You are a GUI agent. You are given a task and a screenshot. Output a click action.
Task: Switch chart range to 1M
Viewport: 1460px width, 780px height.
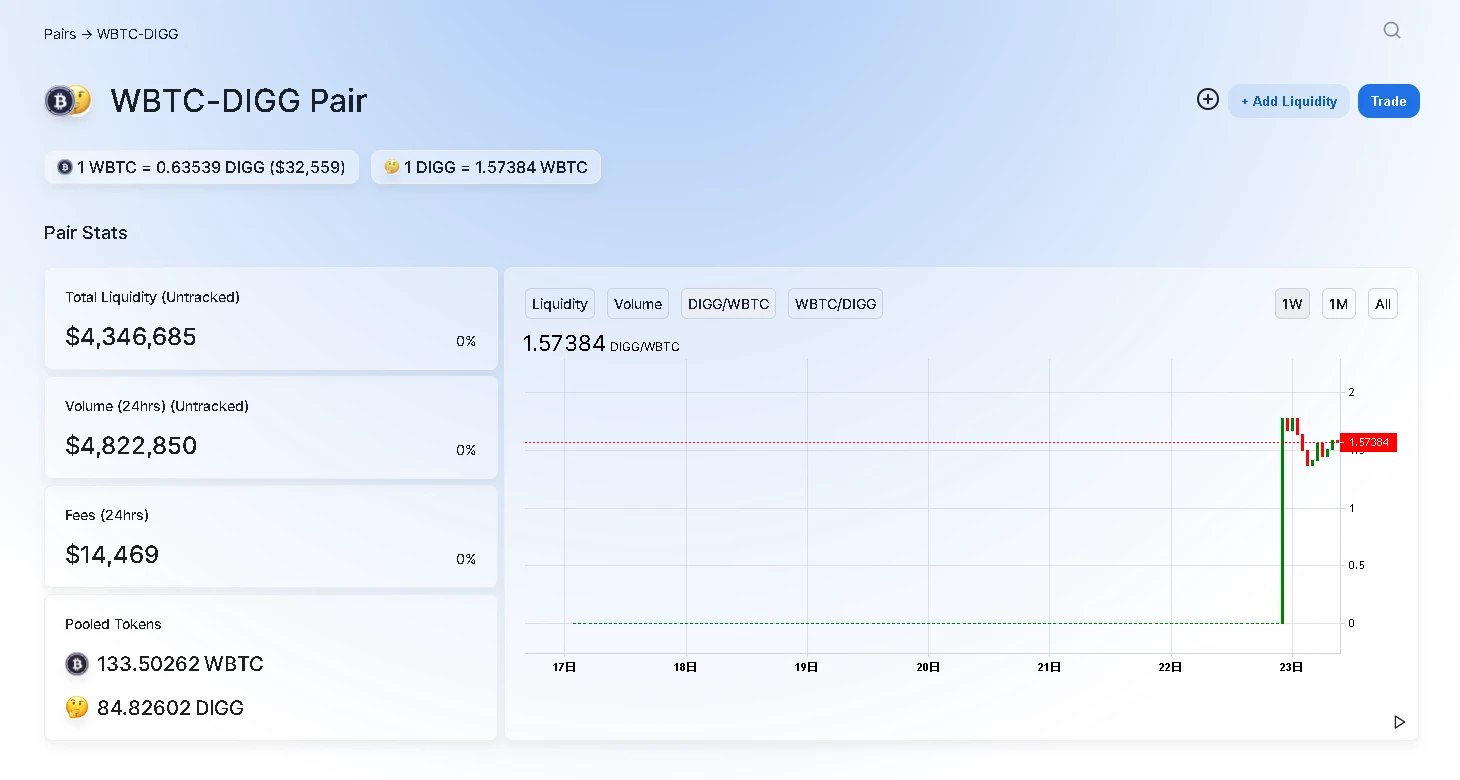pos(1338,304)
